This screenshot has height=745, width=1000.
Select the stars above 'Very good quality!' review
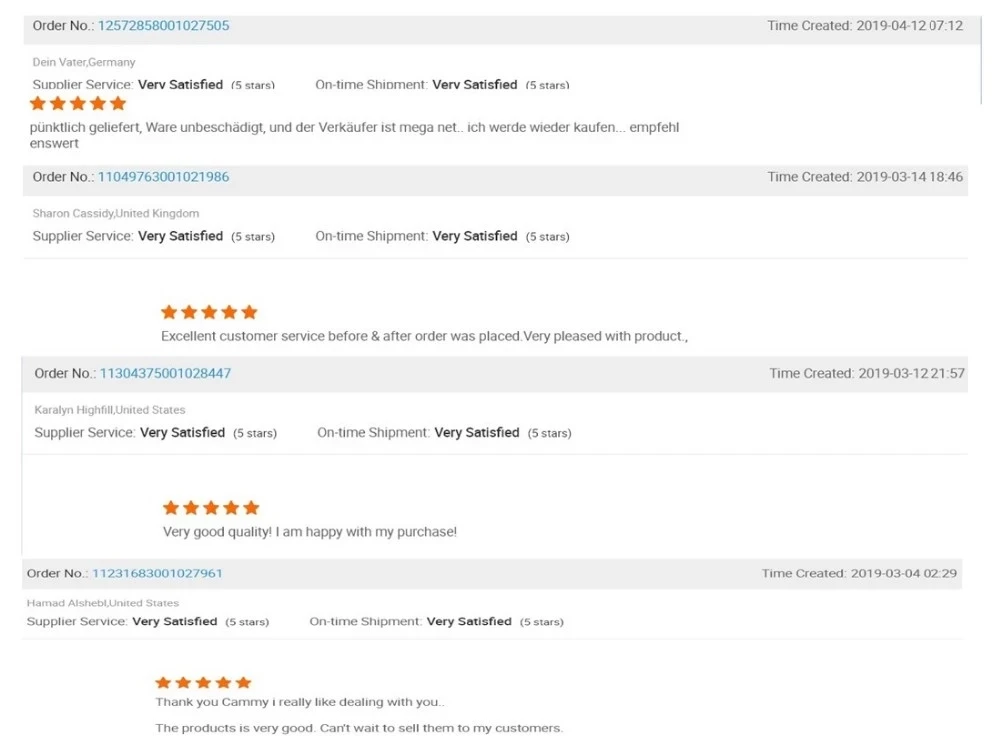click(x=211, y=508)
